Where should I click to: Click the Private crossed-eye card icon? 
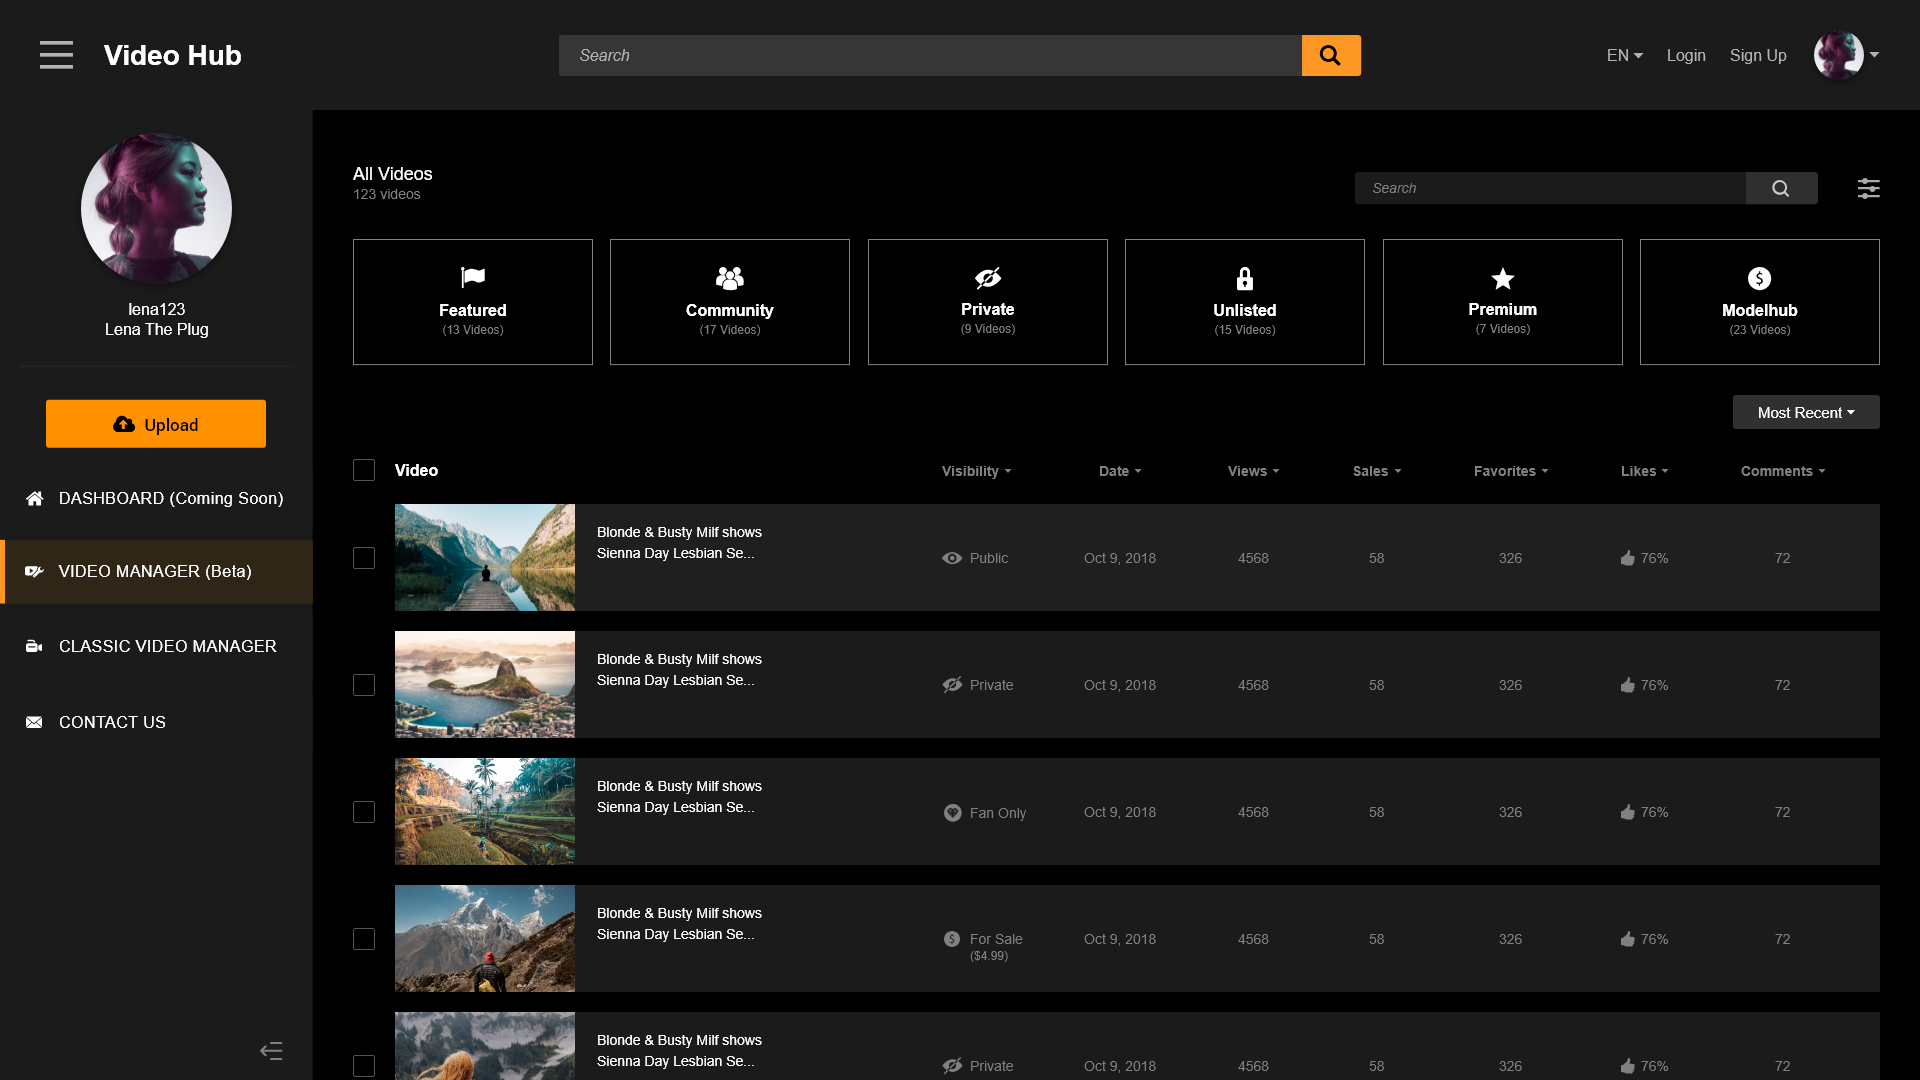pyautogui.click(x=988, y=277)
